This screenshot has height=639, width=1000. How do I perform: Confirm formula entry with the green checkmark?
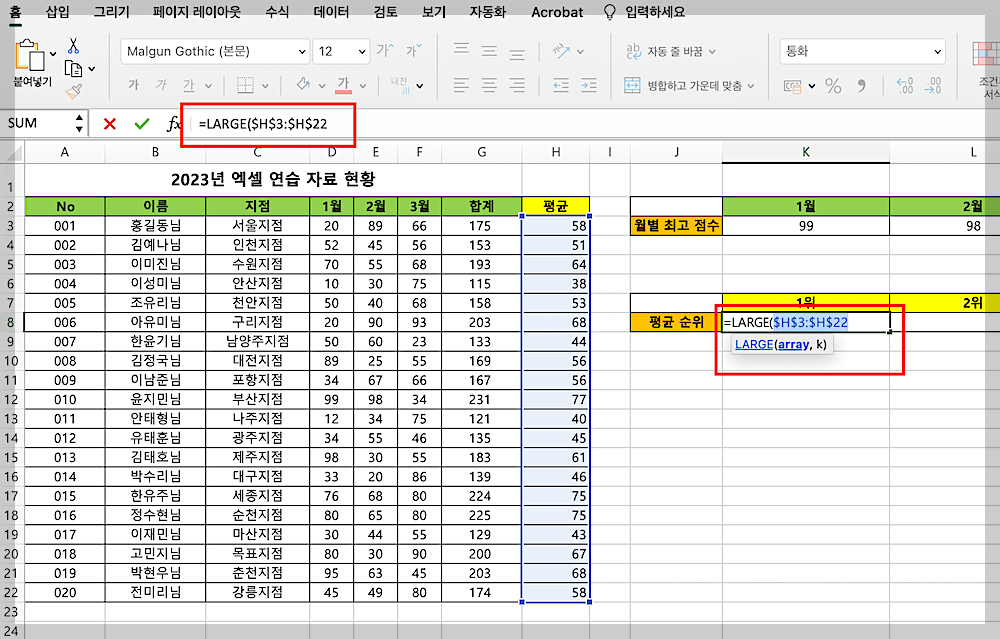pos(142,124)
